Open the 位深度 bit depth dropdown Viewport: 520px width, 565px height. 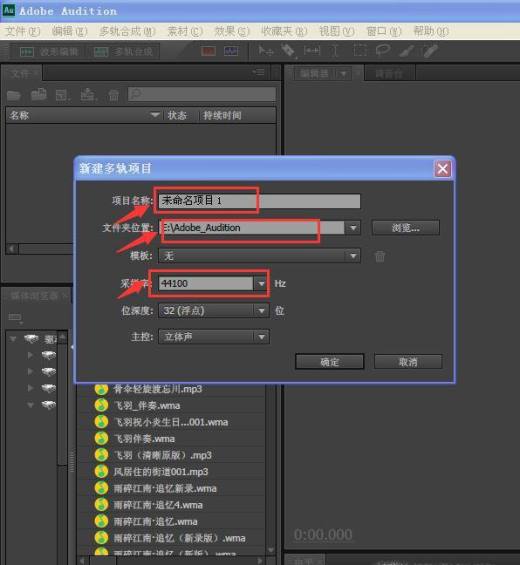[x=214, y=311]
